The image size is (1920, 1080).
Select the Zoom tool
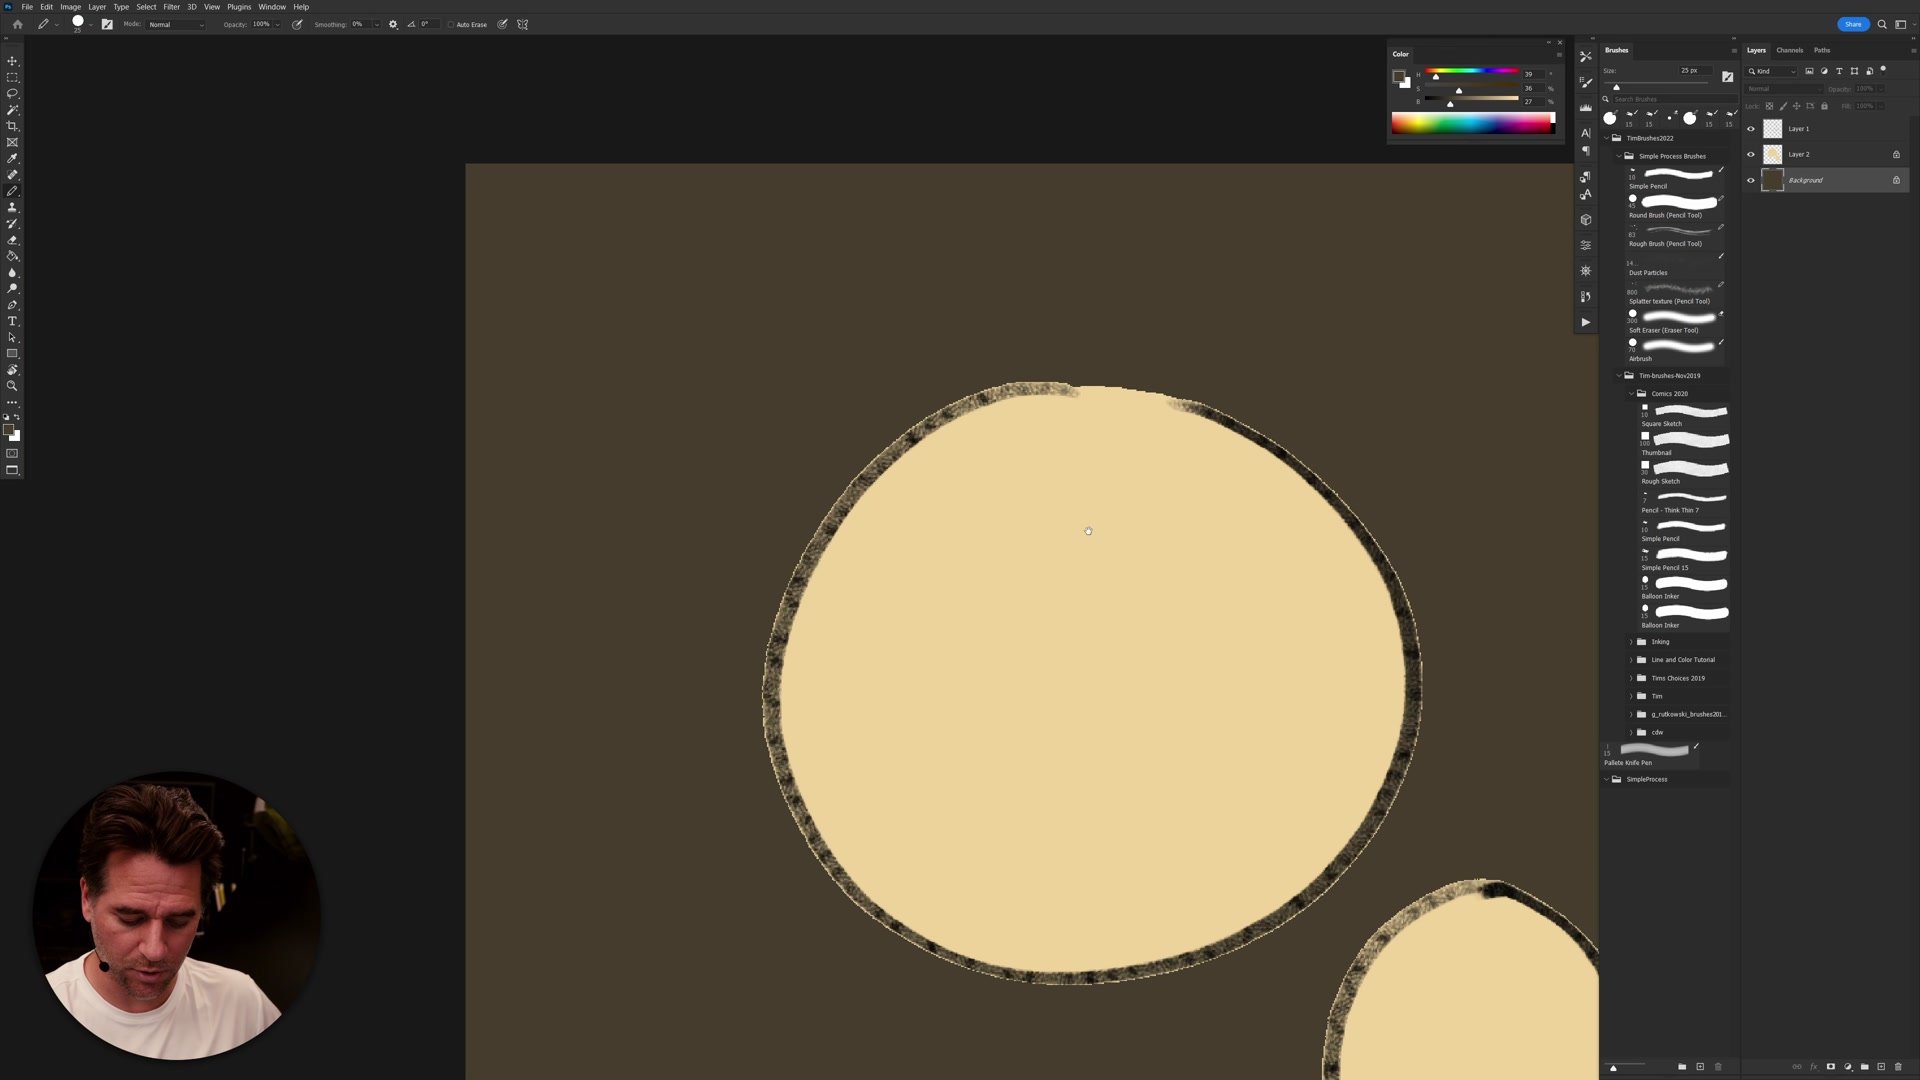[x=13, y=386]
